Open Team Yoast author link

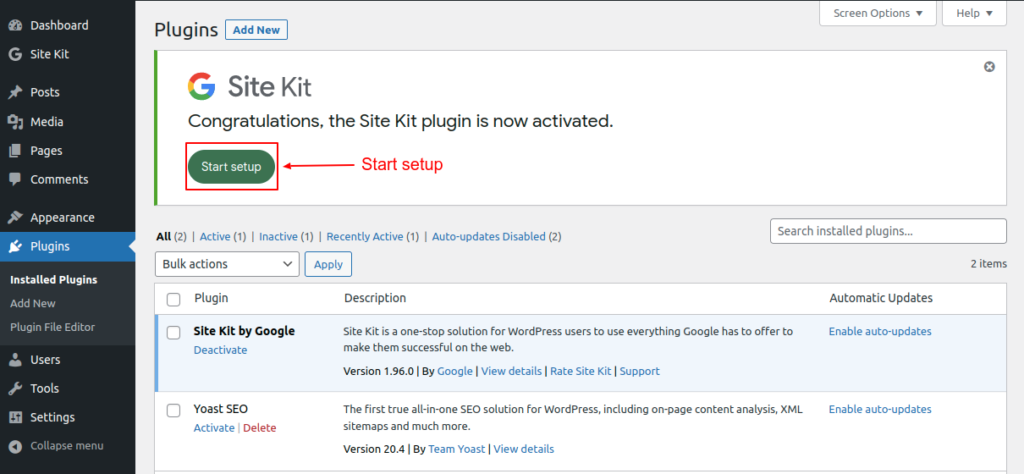[456, 449]
